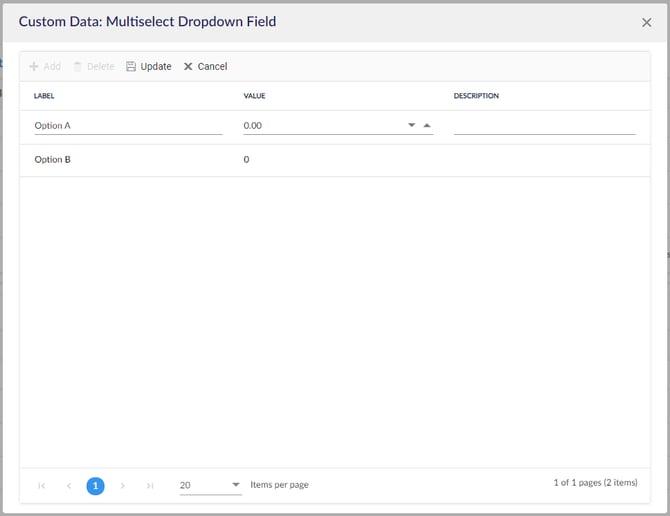Edit the Option A label field
This screenshot has height=516, width=670.
pyautogui.click(x=128, y=126)
